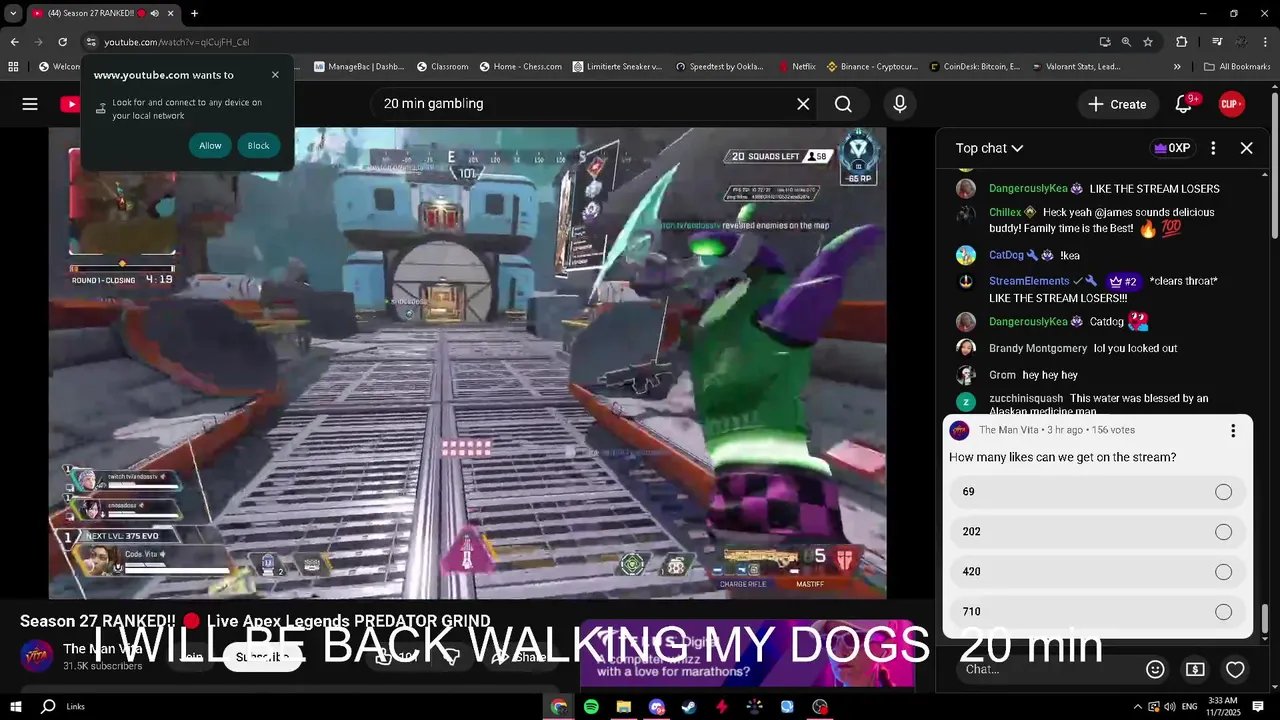Vote 420 in the likes poll
The width and height of the screenshot is (1280, 720).
pos(1097,572)
